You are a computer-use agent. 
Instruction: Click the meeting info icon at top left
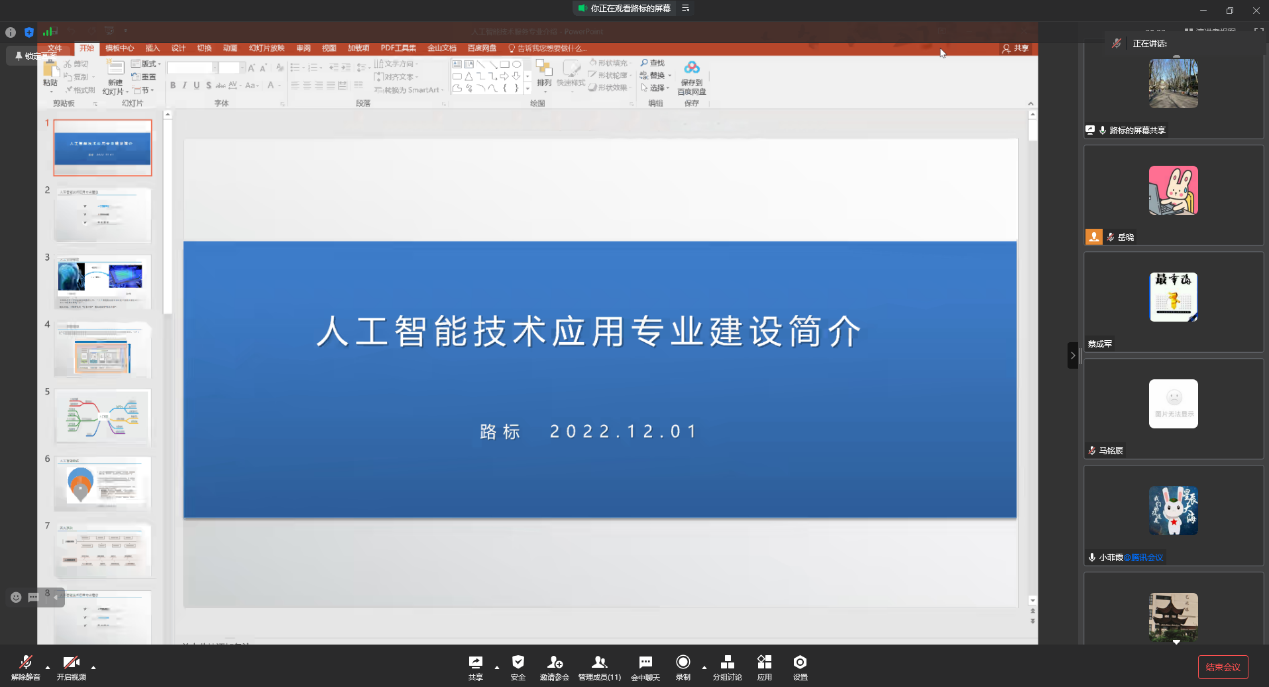[11, 32]
